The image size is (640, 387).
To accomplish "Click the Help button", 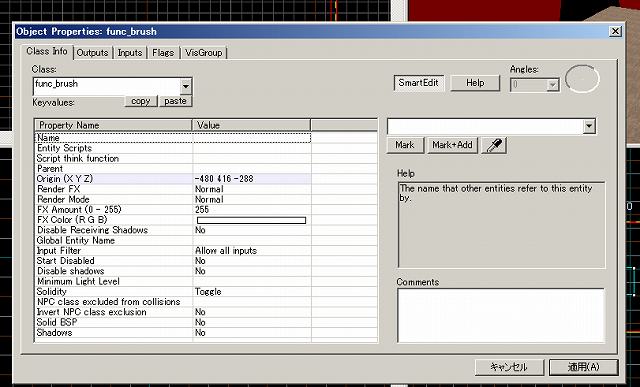I will click(x=475, y=83).
